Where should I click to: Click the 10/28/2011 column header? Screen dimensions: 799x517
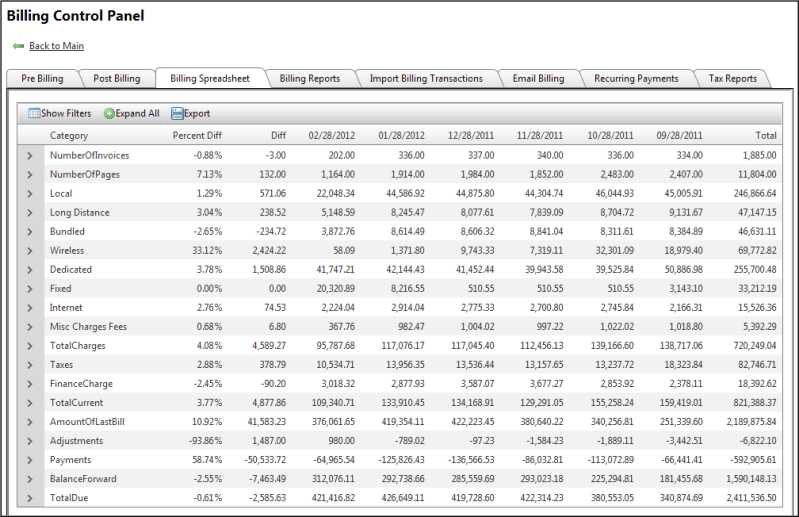tap(610, 135)
